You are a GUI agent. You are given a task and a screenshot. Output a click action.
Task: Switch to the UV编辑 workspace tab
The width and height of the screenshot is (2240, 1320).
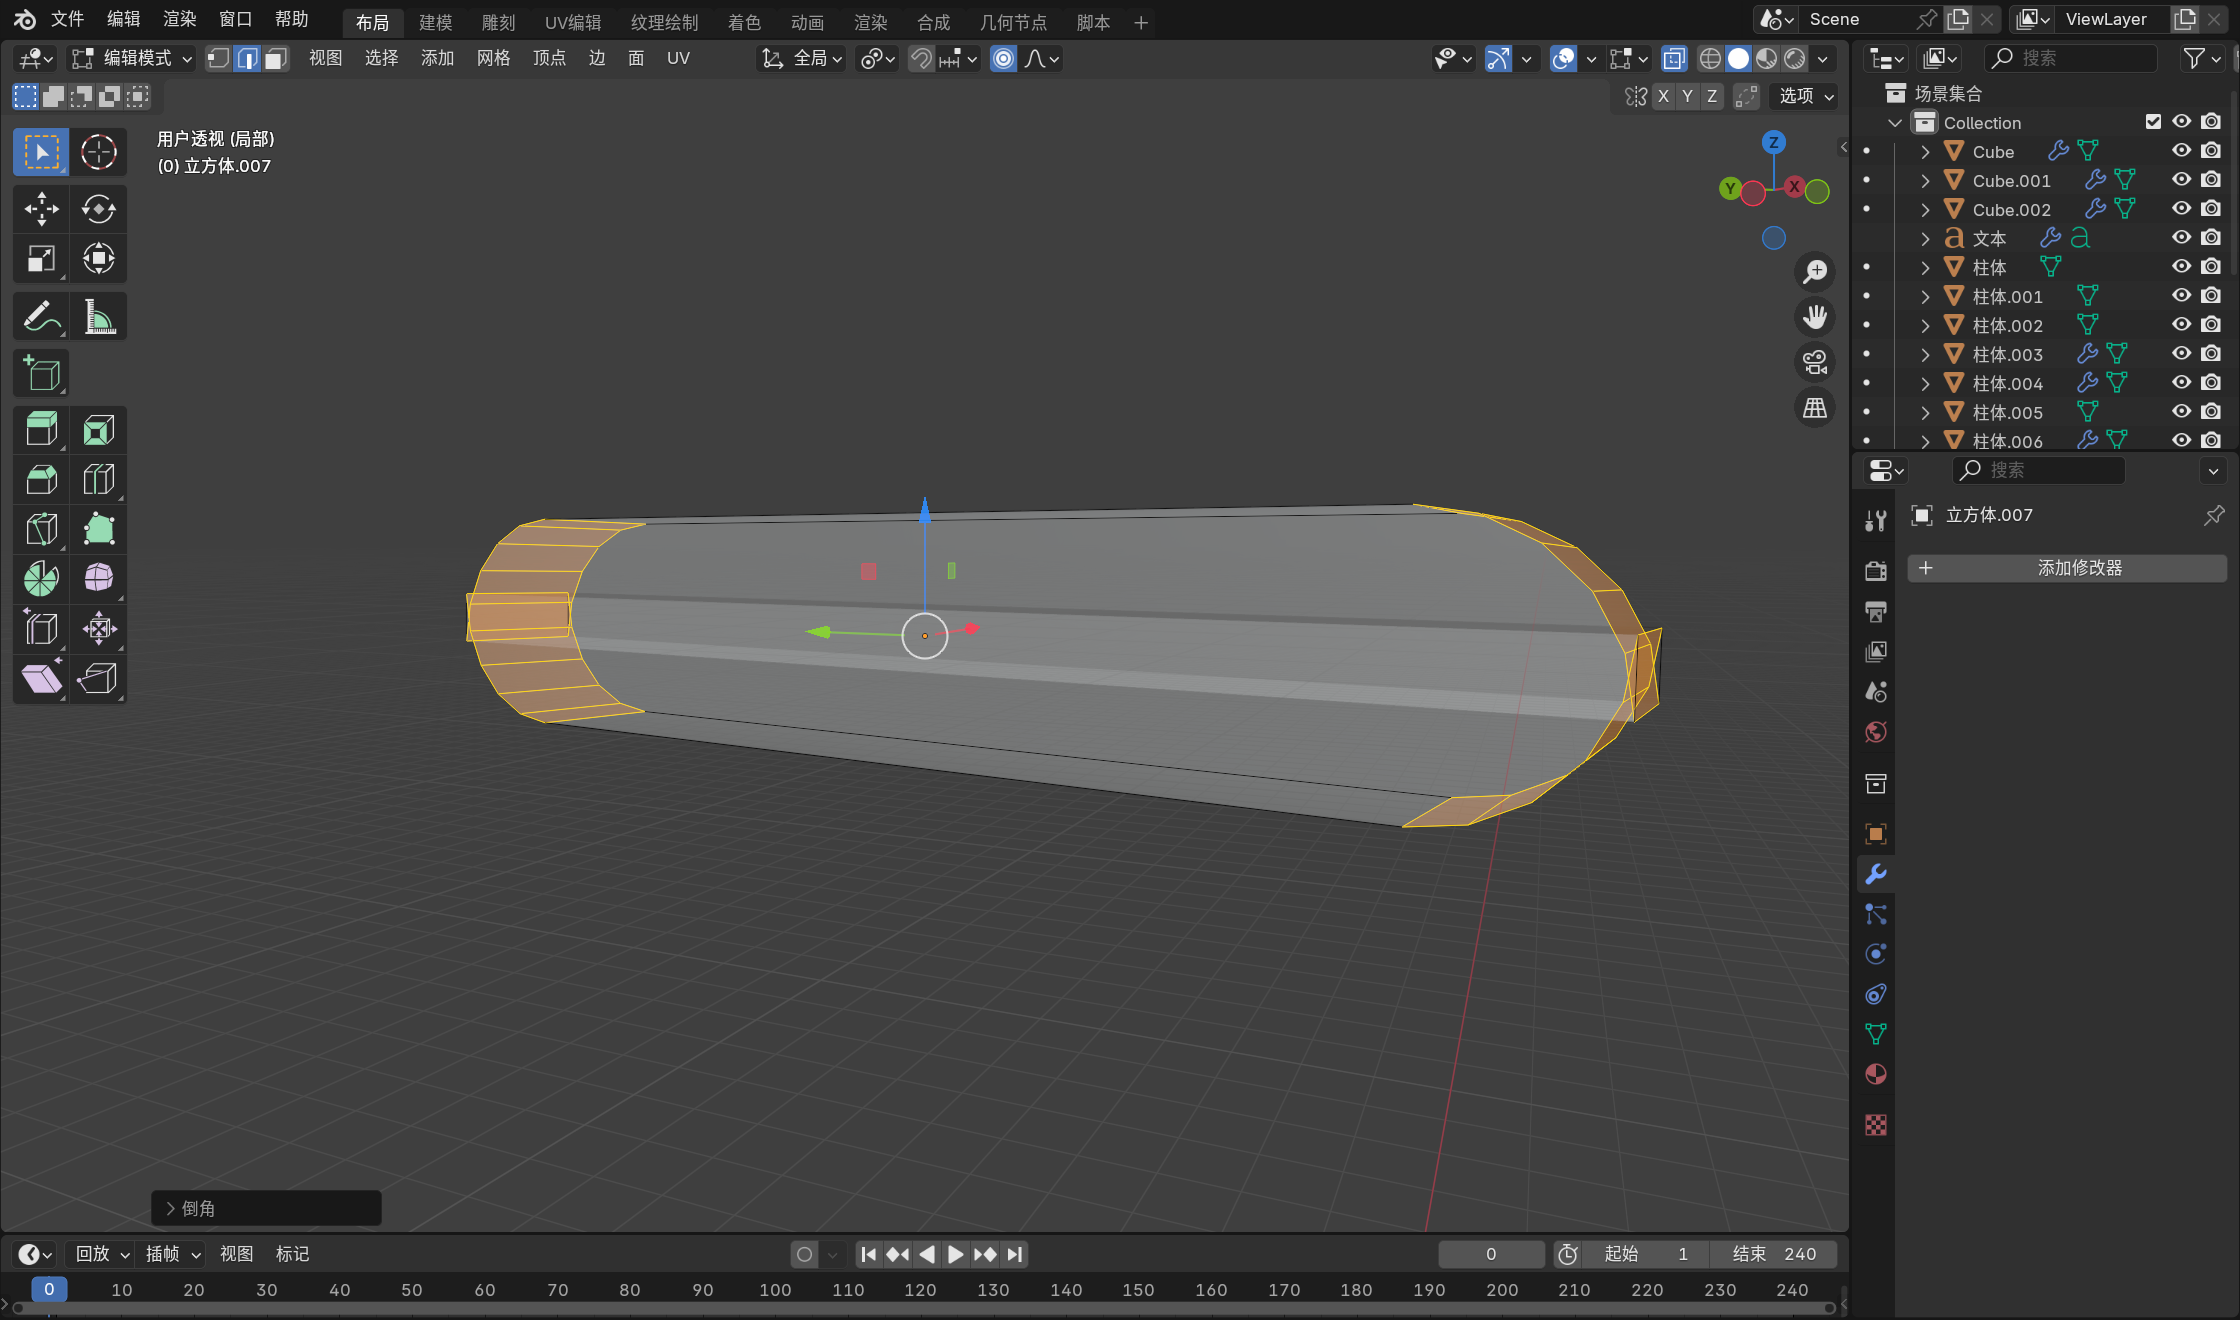tap(573, 22)
